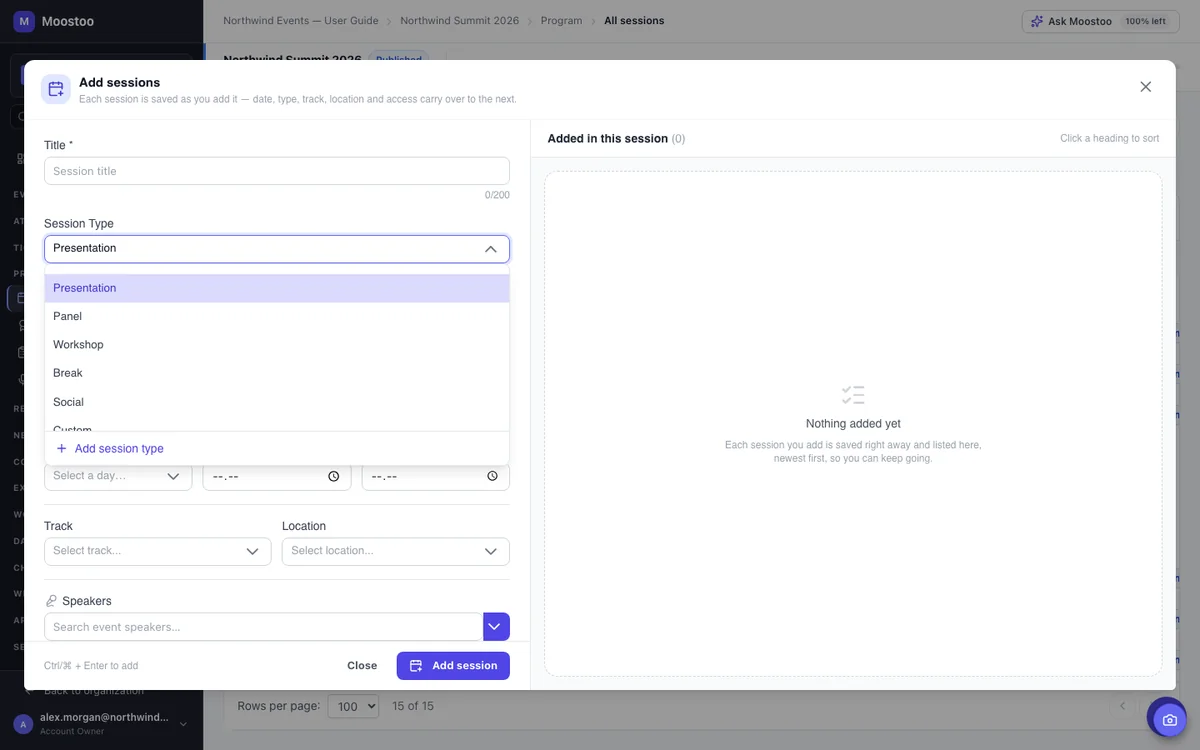
Task: Pick the partly hidden Custom option
Action: pos(277,426)
